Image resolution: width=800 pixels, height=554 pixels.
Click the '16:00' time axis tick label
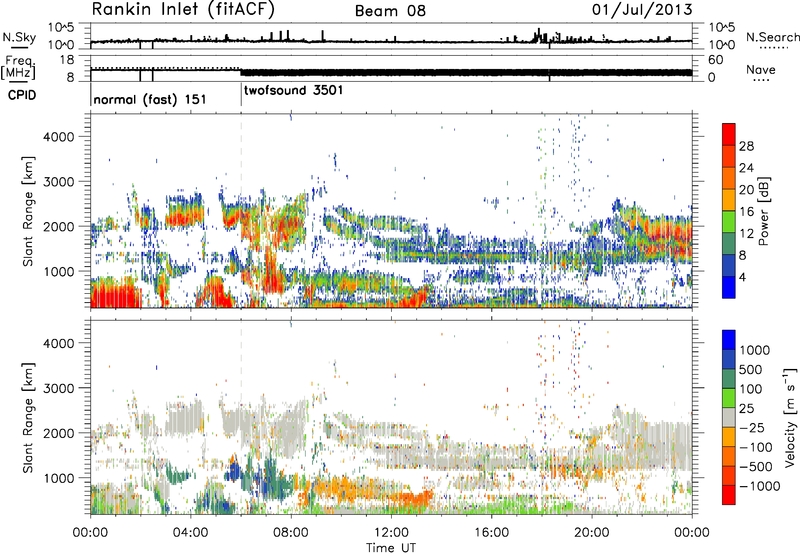491,533
